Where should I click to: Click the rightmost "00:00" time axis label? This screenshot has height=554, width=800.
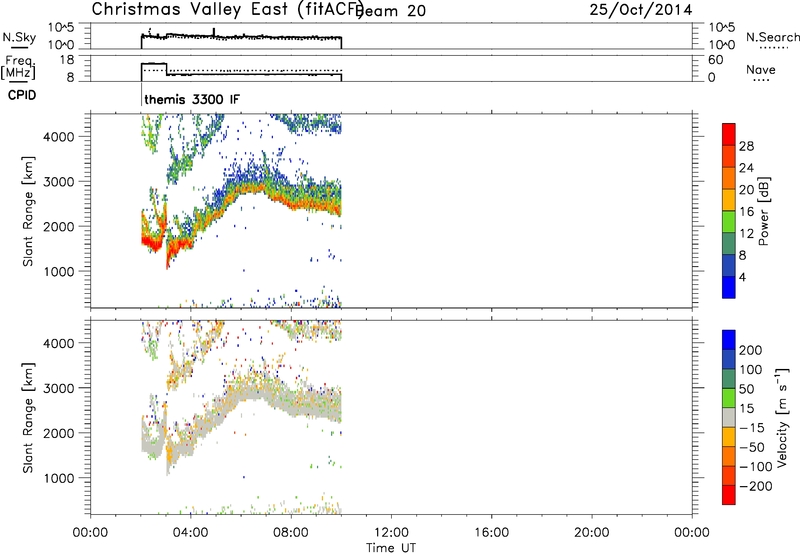point(692,533)
